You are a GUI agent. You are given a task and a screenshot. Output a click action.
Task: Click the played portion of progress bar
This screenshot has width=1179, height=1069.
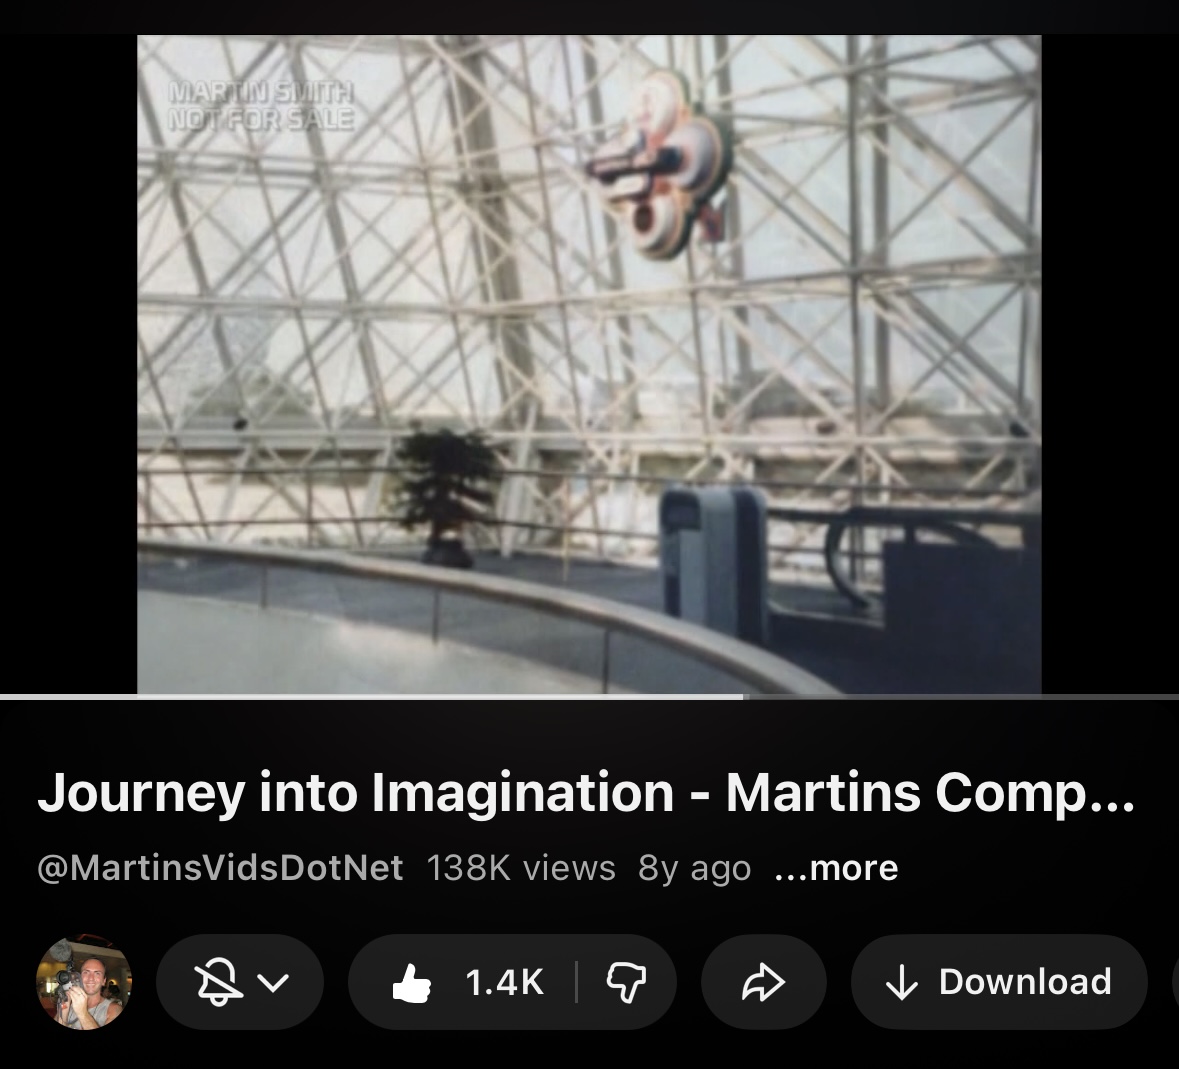[371, 697]
